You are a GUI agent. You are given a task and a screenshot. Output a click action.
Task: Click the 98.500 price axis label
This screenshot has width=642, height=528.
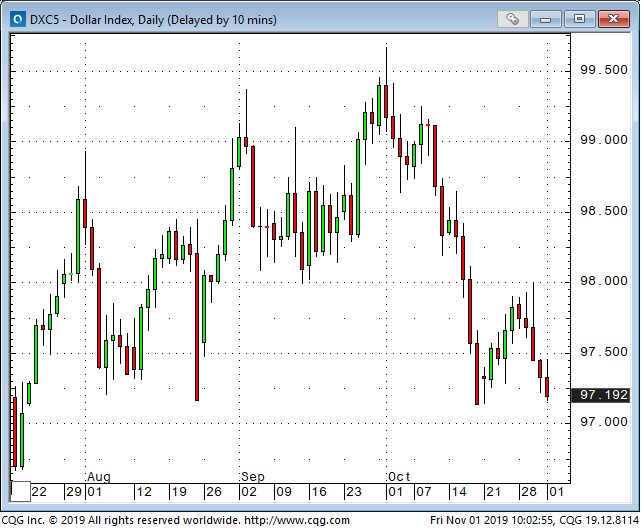[604, 211]
